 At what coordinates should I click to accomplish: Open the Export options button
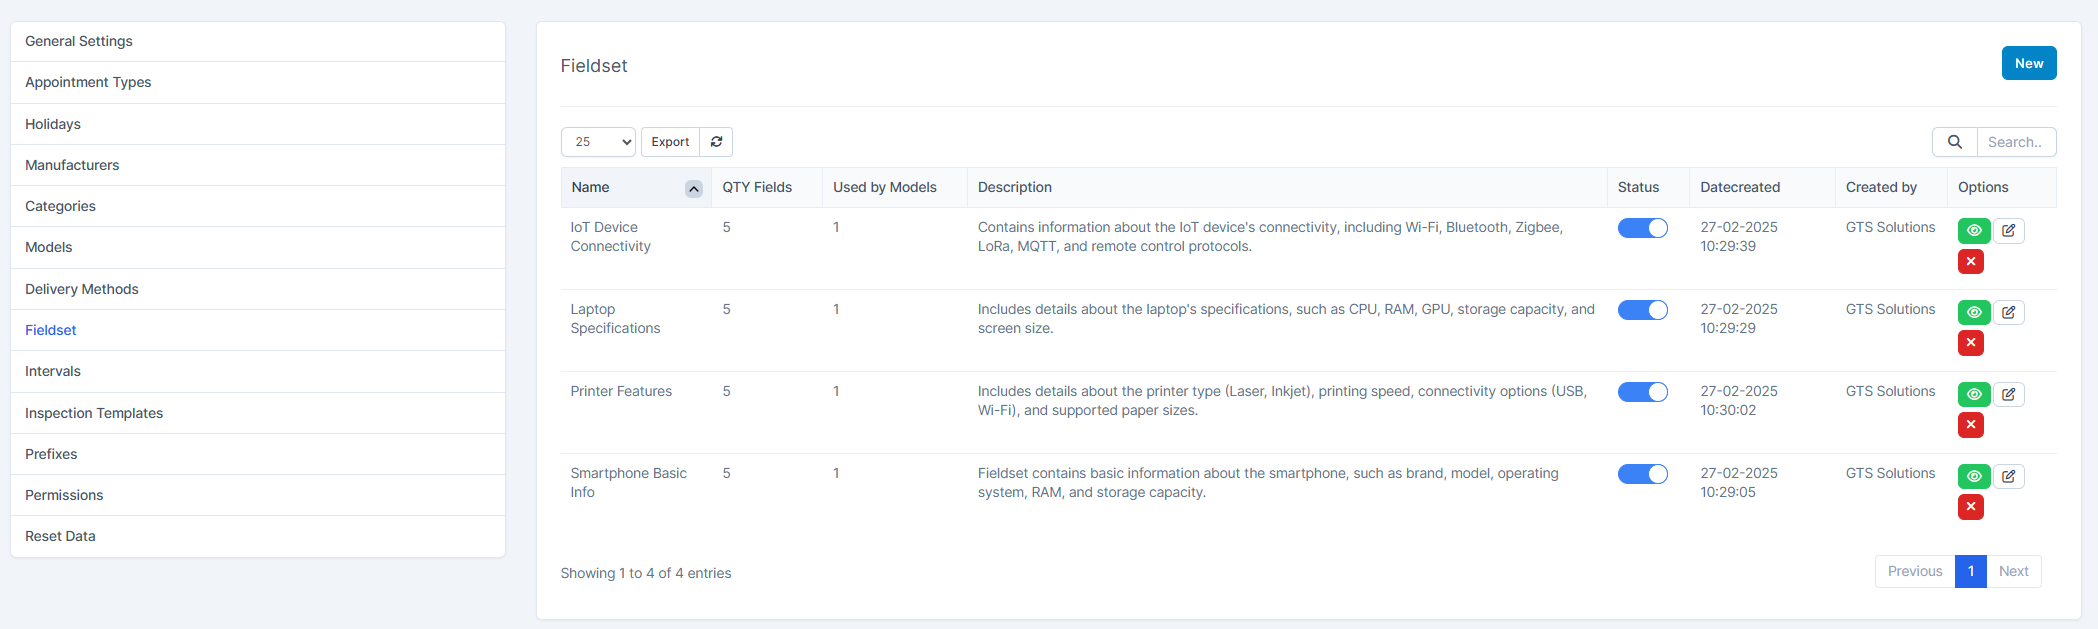(x=670, y=142)
